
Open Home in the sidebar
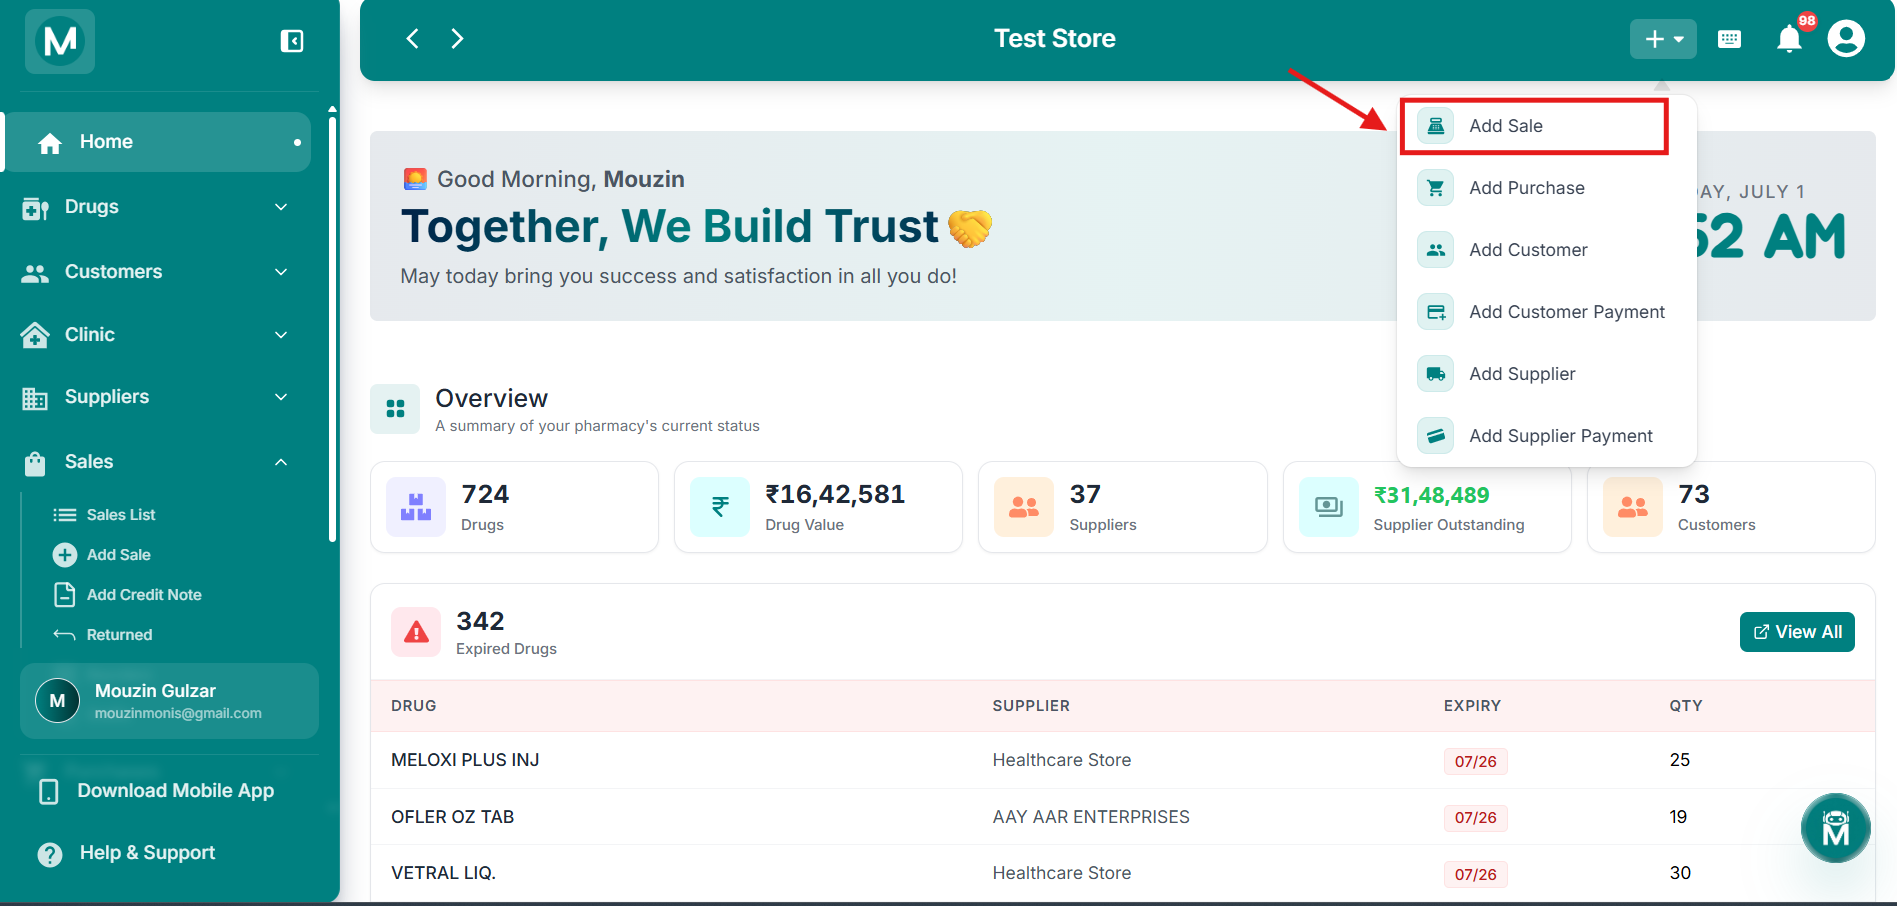tap(158, 142)
